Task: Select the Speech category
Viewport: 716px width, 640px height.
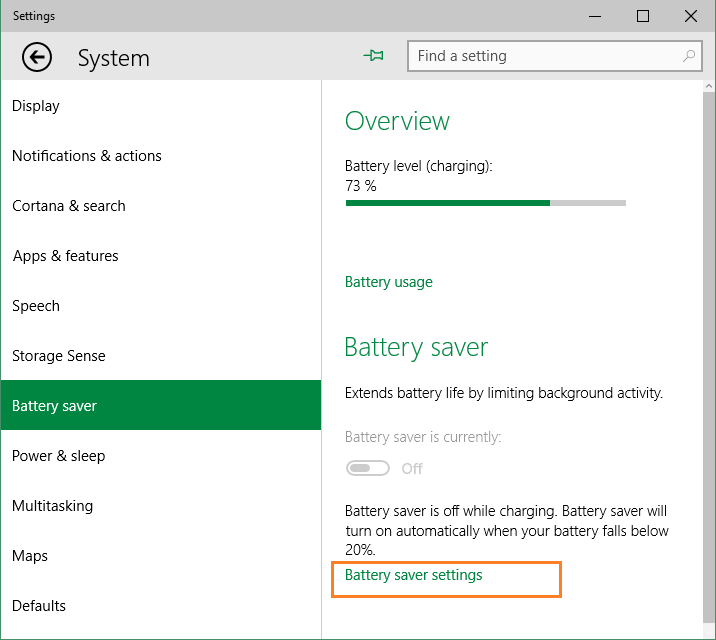Action: click(x=36, y=306)
